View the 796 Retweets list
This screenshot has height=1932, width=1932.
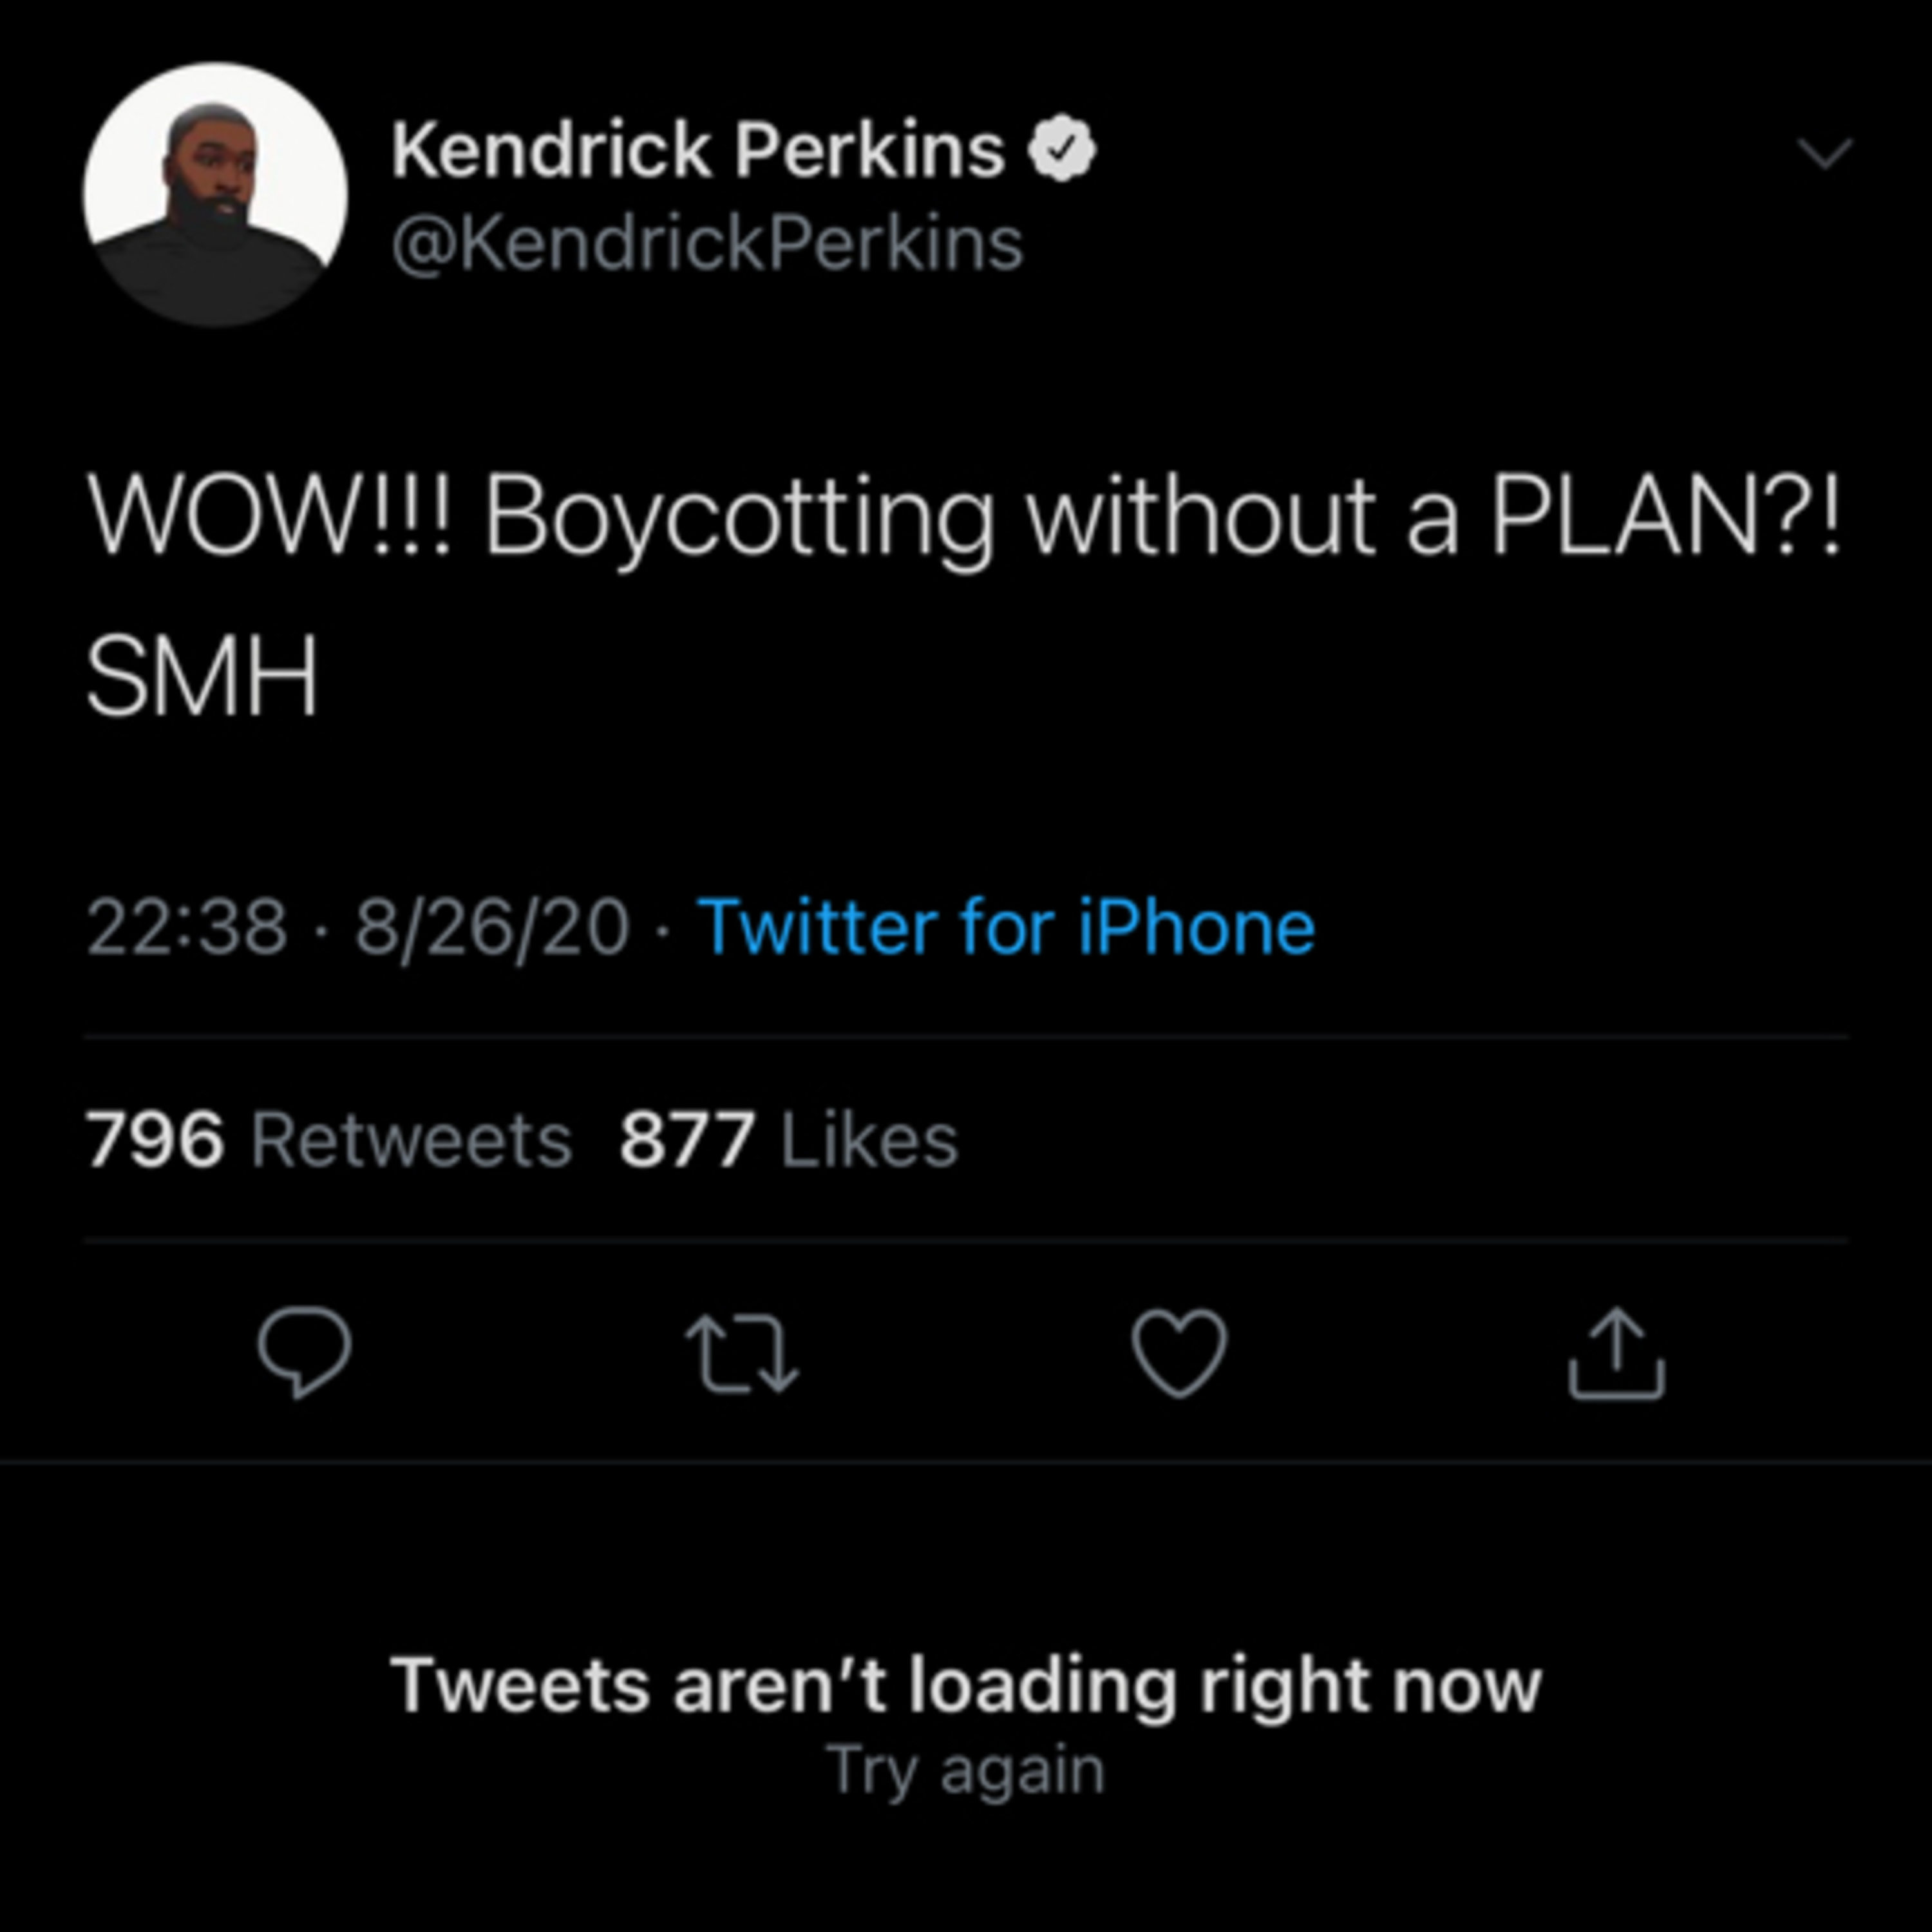pyautogui.click(x=329, y=1140)
